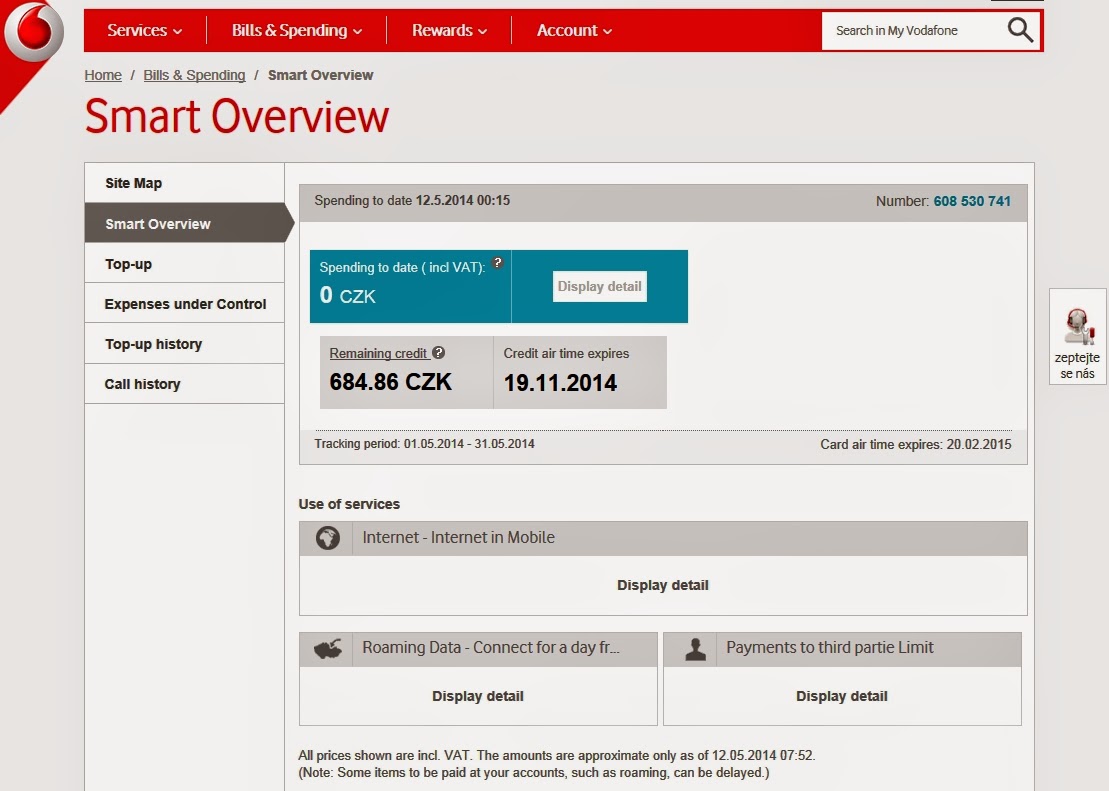The width and height of the screenshot is (1109, 791).
Task: Click the Tracking period text
Action: pyautogui.click(x=424, y=444)
